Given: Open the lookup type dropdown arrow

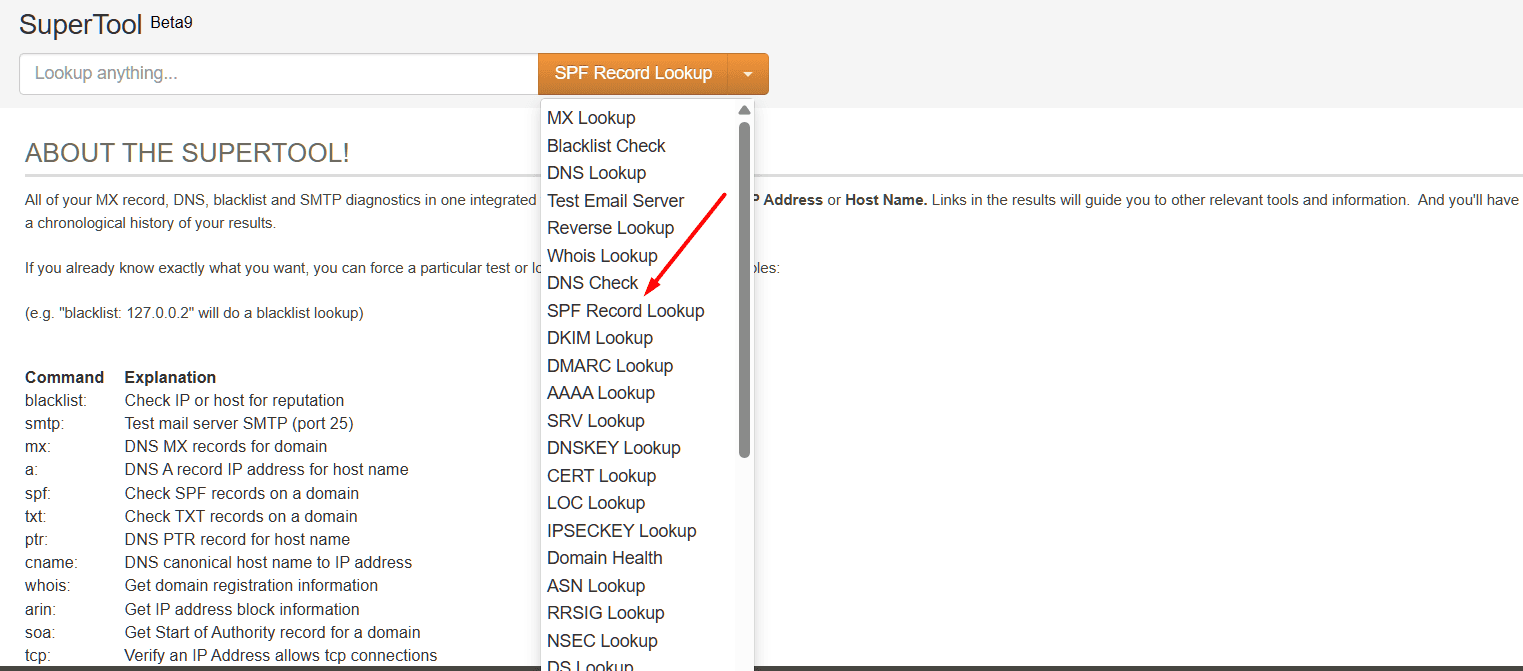Looking at the screenshot, I should click(x=748, y=74).
